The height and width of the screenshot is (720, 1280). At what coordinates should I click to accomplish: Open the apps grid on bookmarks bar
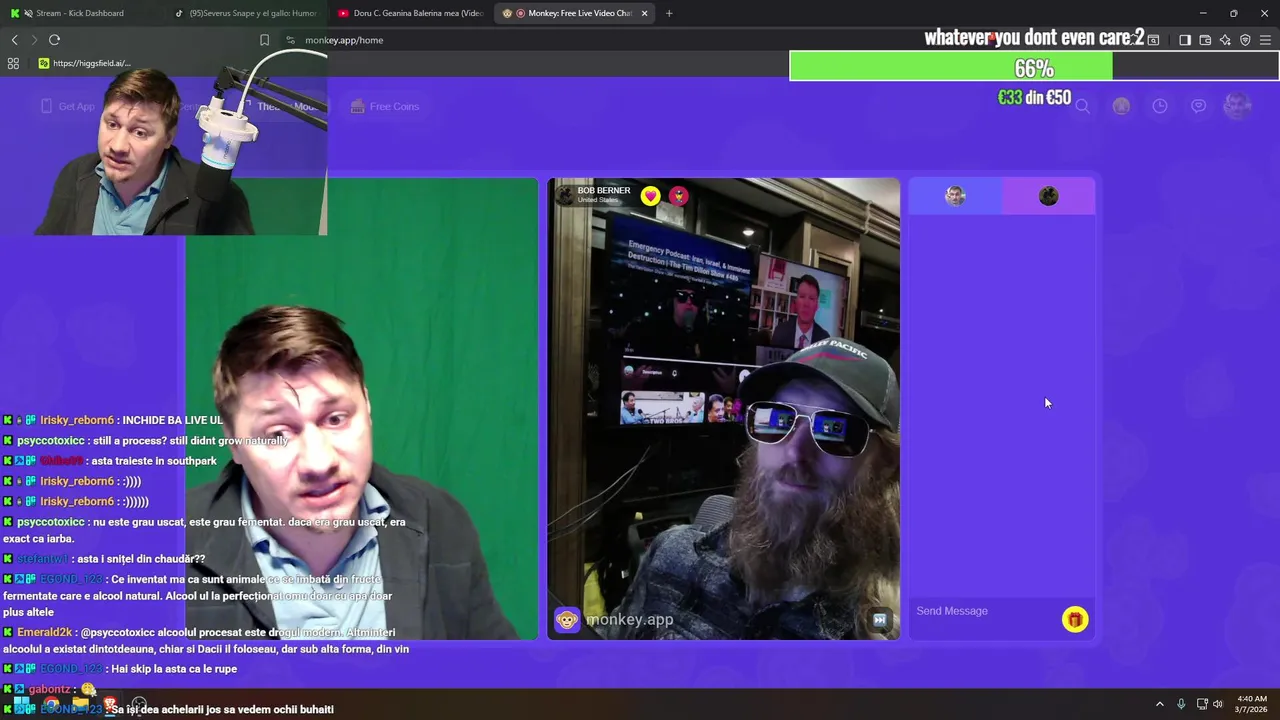(x=13, y=63)
